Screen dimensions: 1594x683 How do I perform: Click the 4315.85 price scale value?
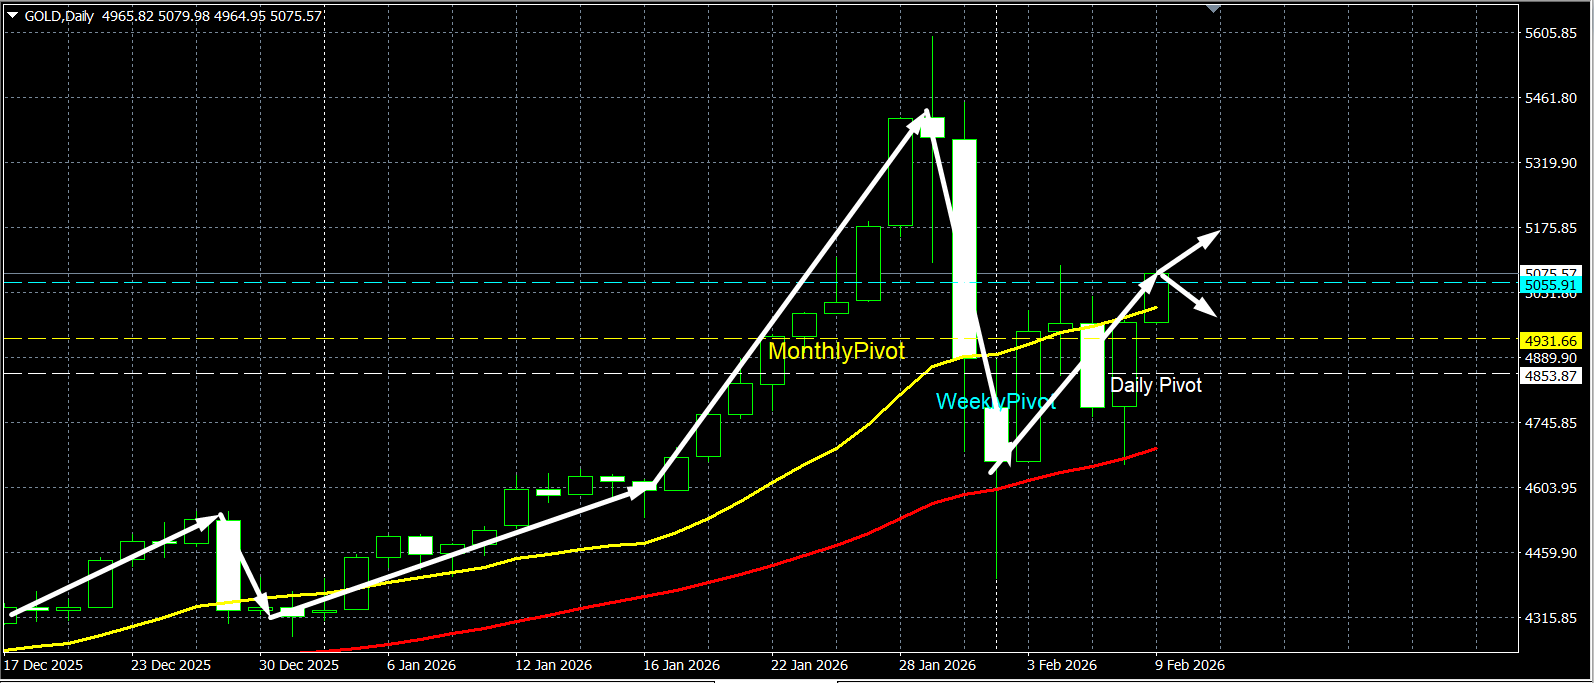click(x=1551, y=618)
